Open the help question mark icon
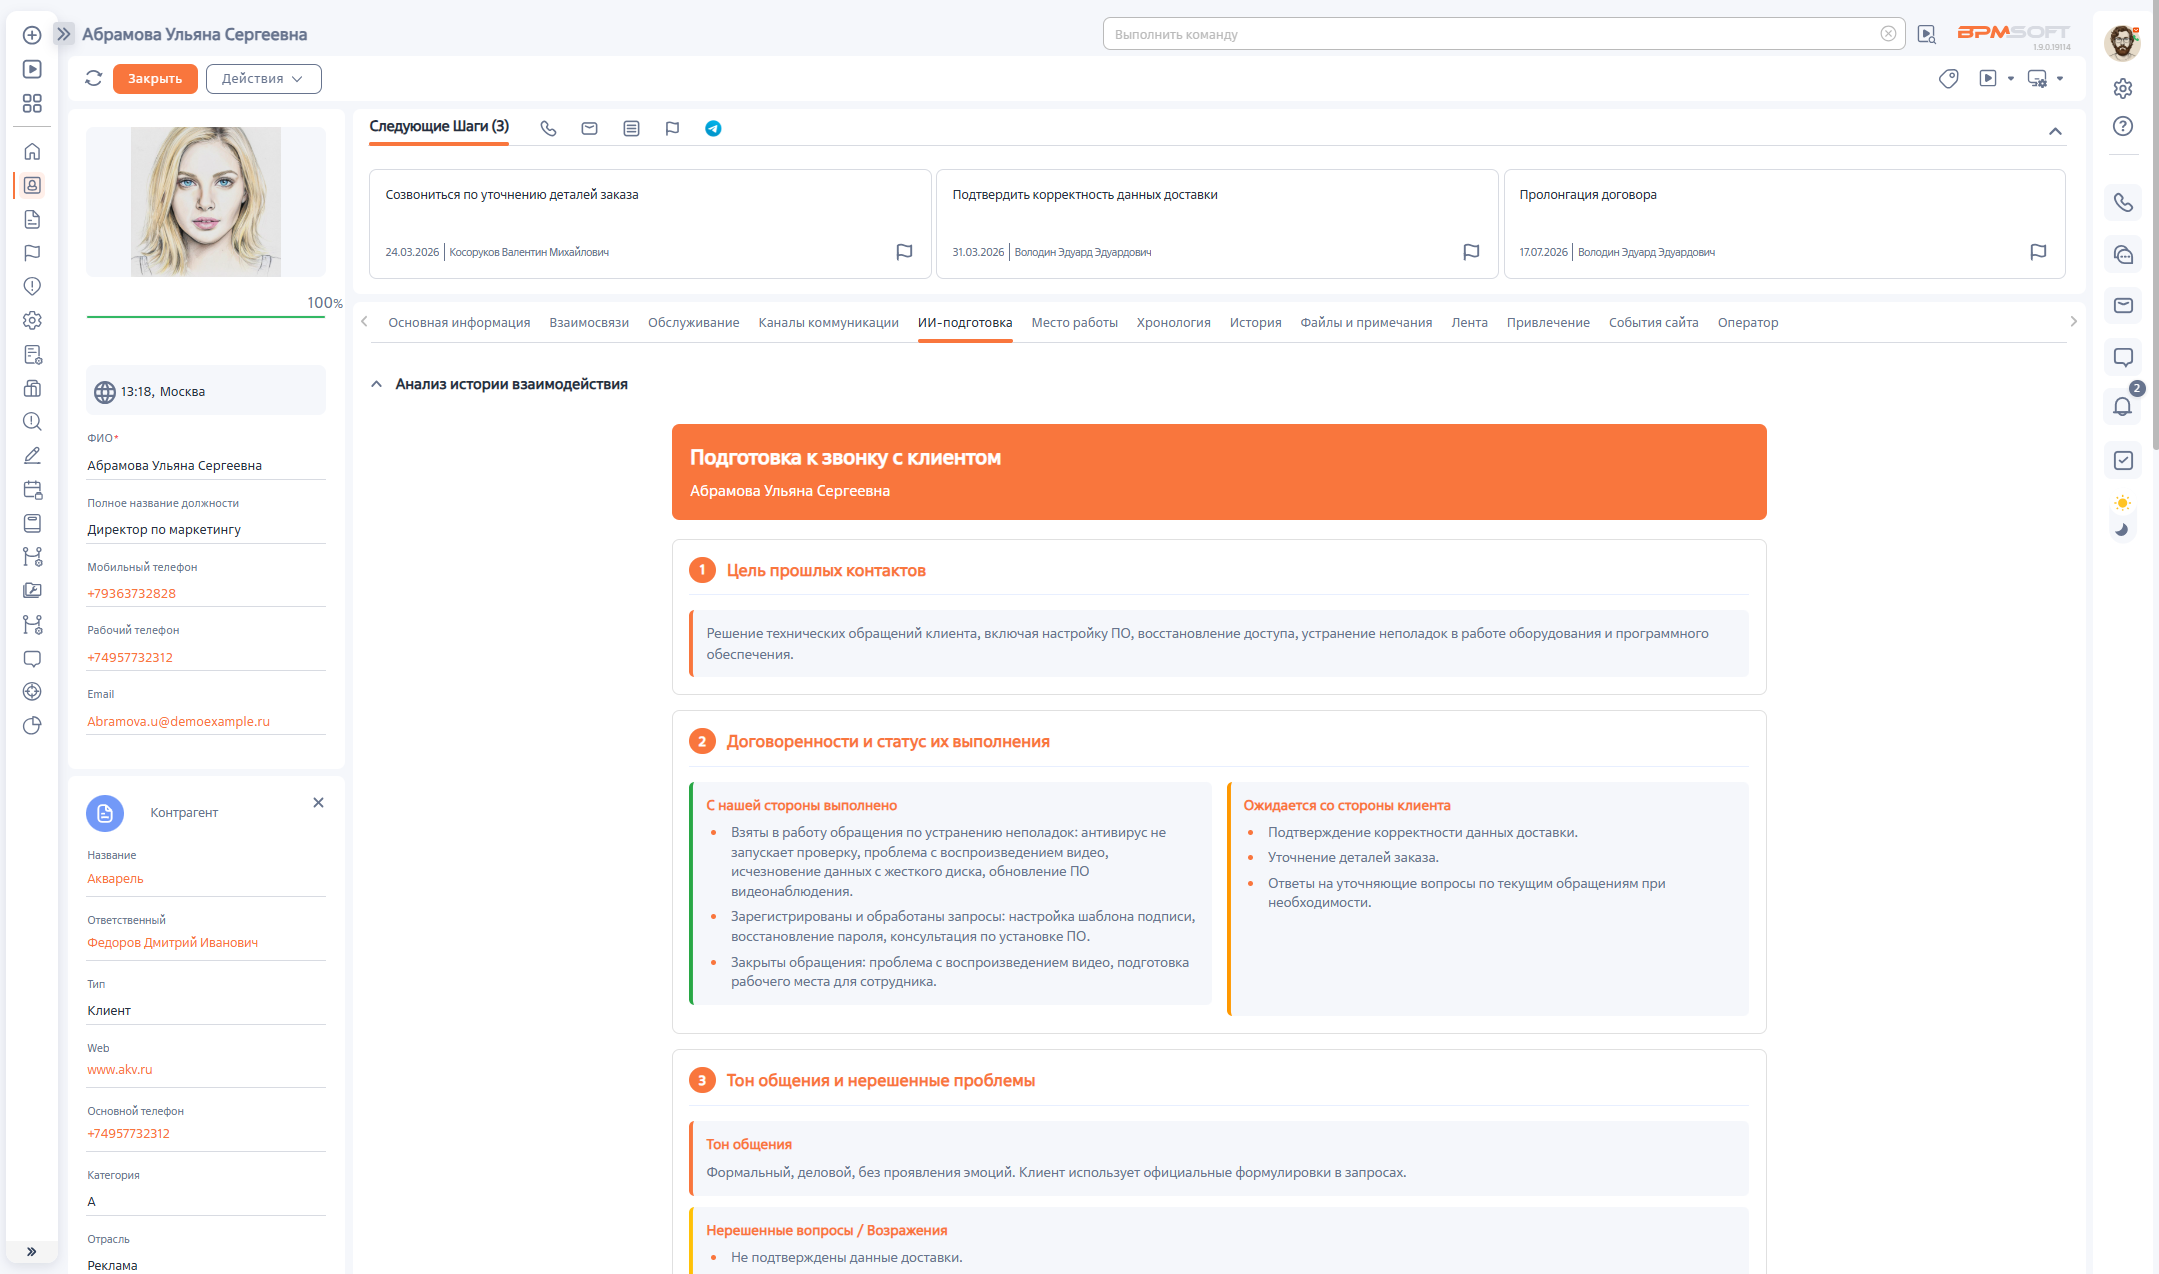Viewport: 2159px width, 1274px height. [2123, 126]
